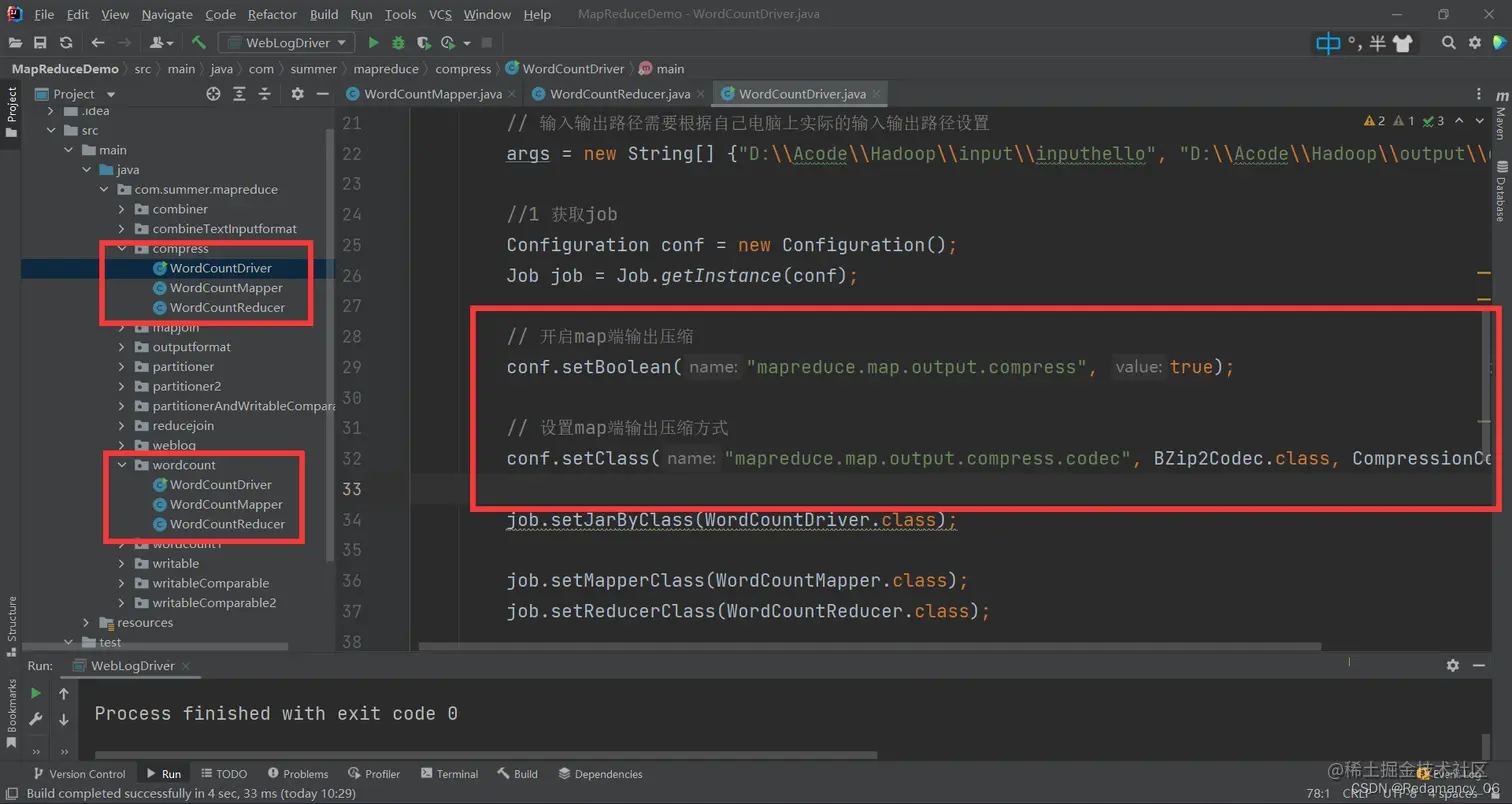This screenshot has width=1512, height=804.
Task: Collapse the wordcount package folder
Action: (x=122, y=465)
